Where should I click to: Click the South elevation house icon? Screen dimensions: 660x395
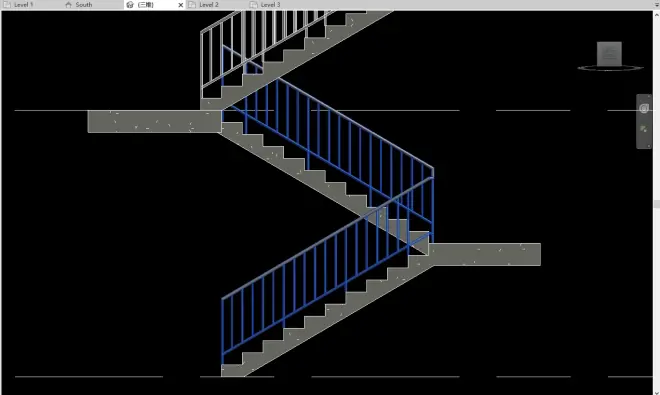coord(69,5)
